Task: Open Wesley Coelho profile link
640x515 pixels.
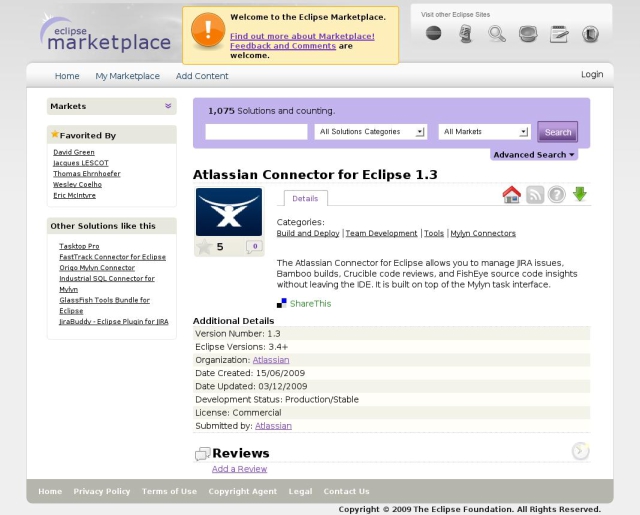Action: [x=78, y=184]
